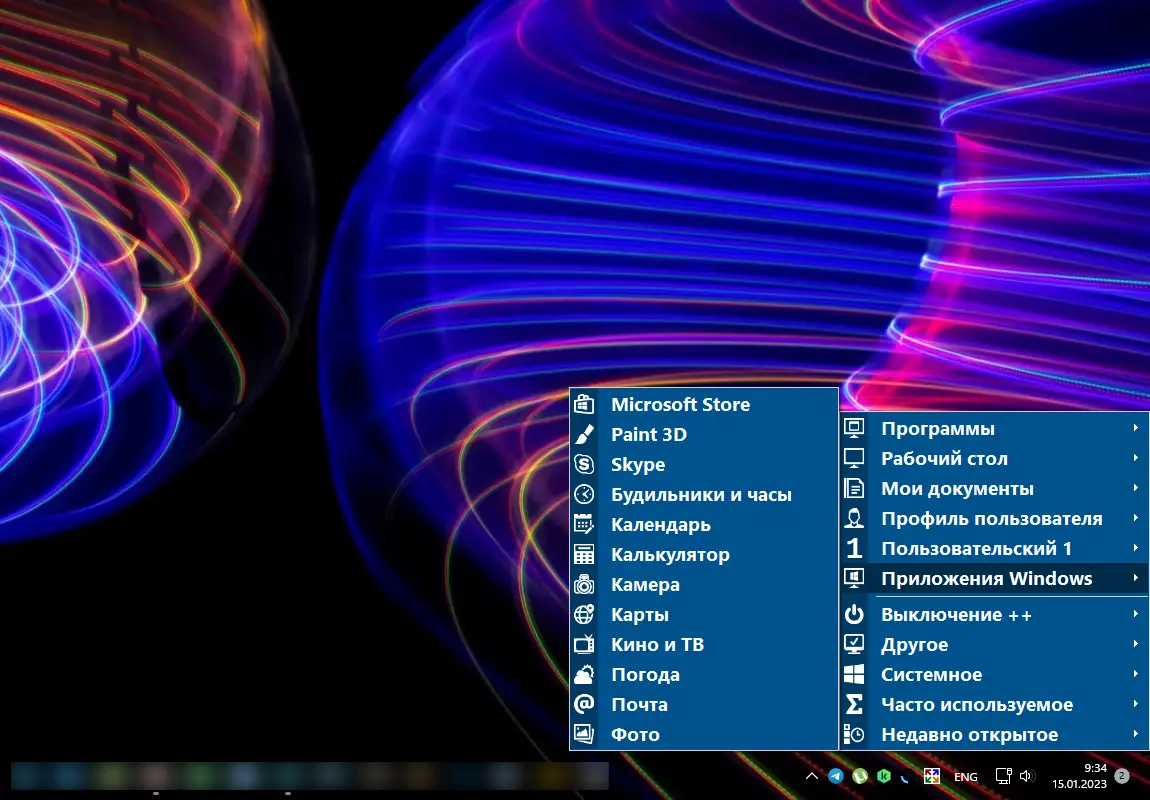Viewport: 1150px width, 800px height.
Task: Expand the Программы submenu
Action: click(937, 429)
